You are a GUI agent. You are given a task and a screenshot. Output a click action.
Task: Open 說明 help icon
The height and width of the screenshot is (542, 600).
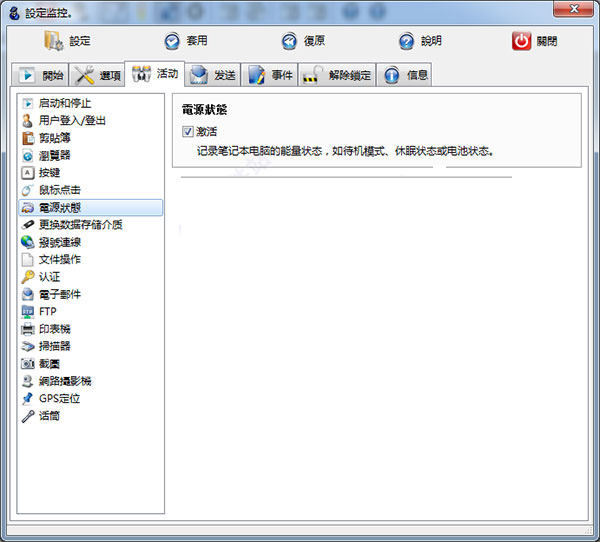[x=406, y=41]
